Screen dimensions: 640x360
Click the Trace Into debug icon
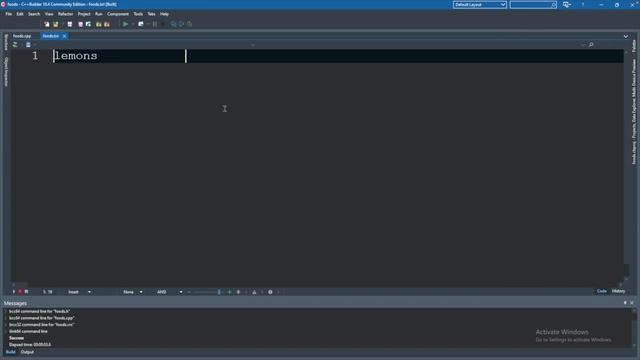[182, 24]
